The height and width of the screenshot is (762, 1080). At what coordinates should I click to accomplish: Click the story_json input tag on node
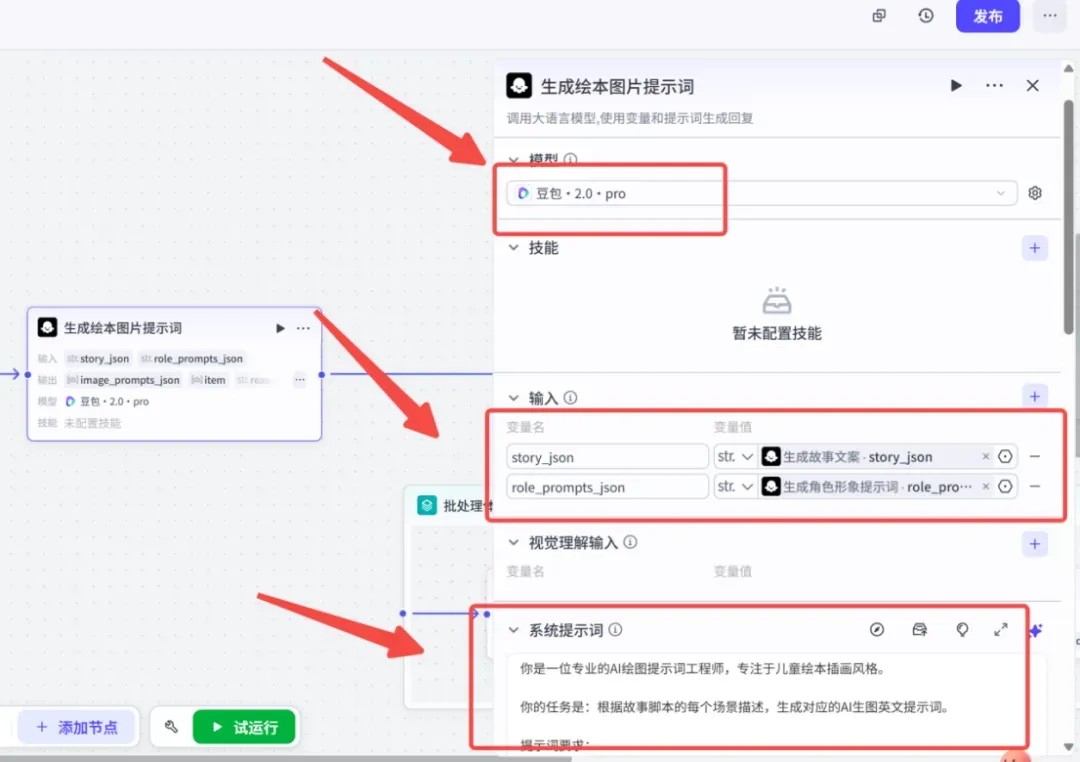pos(98,358)
